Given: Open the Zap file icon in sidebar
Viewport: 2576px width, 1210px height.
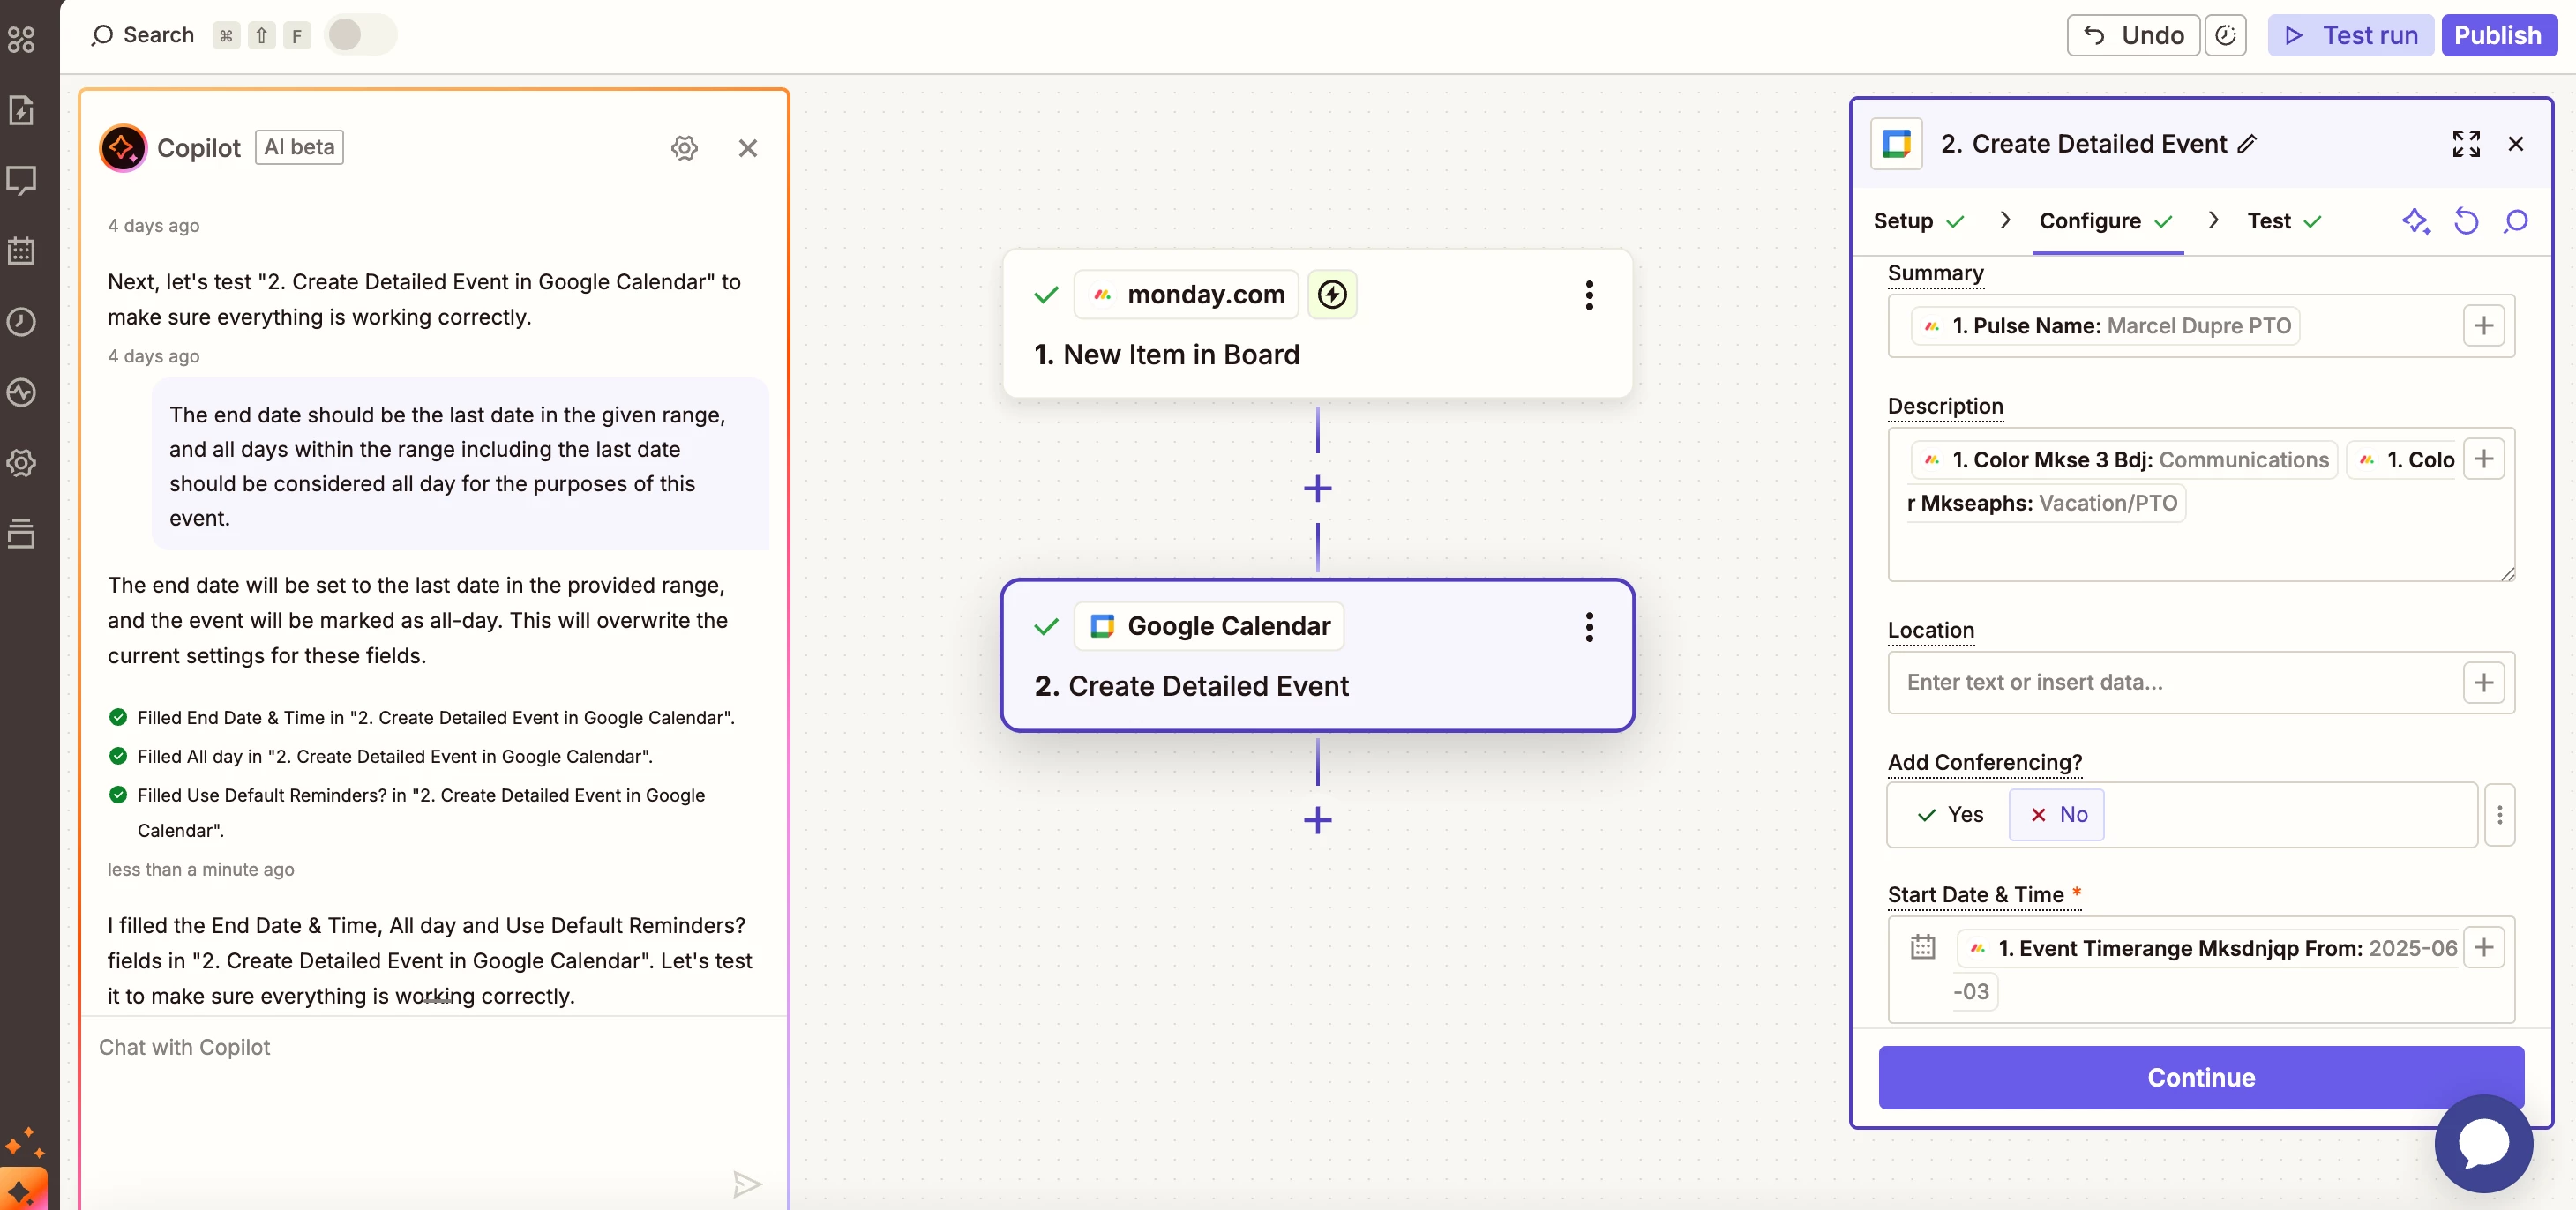Looking at the screenshot, I should pos(21,110).
